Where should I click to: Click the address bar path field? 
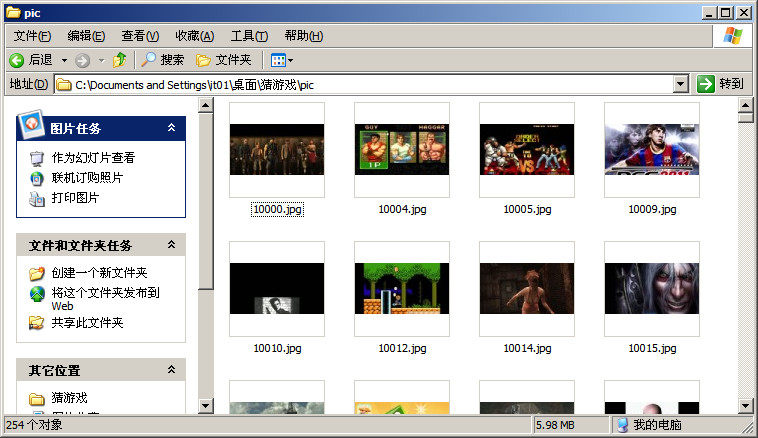pos(364,85)
